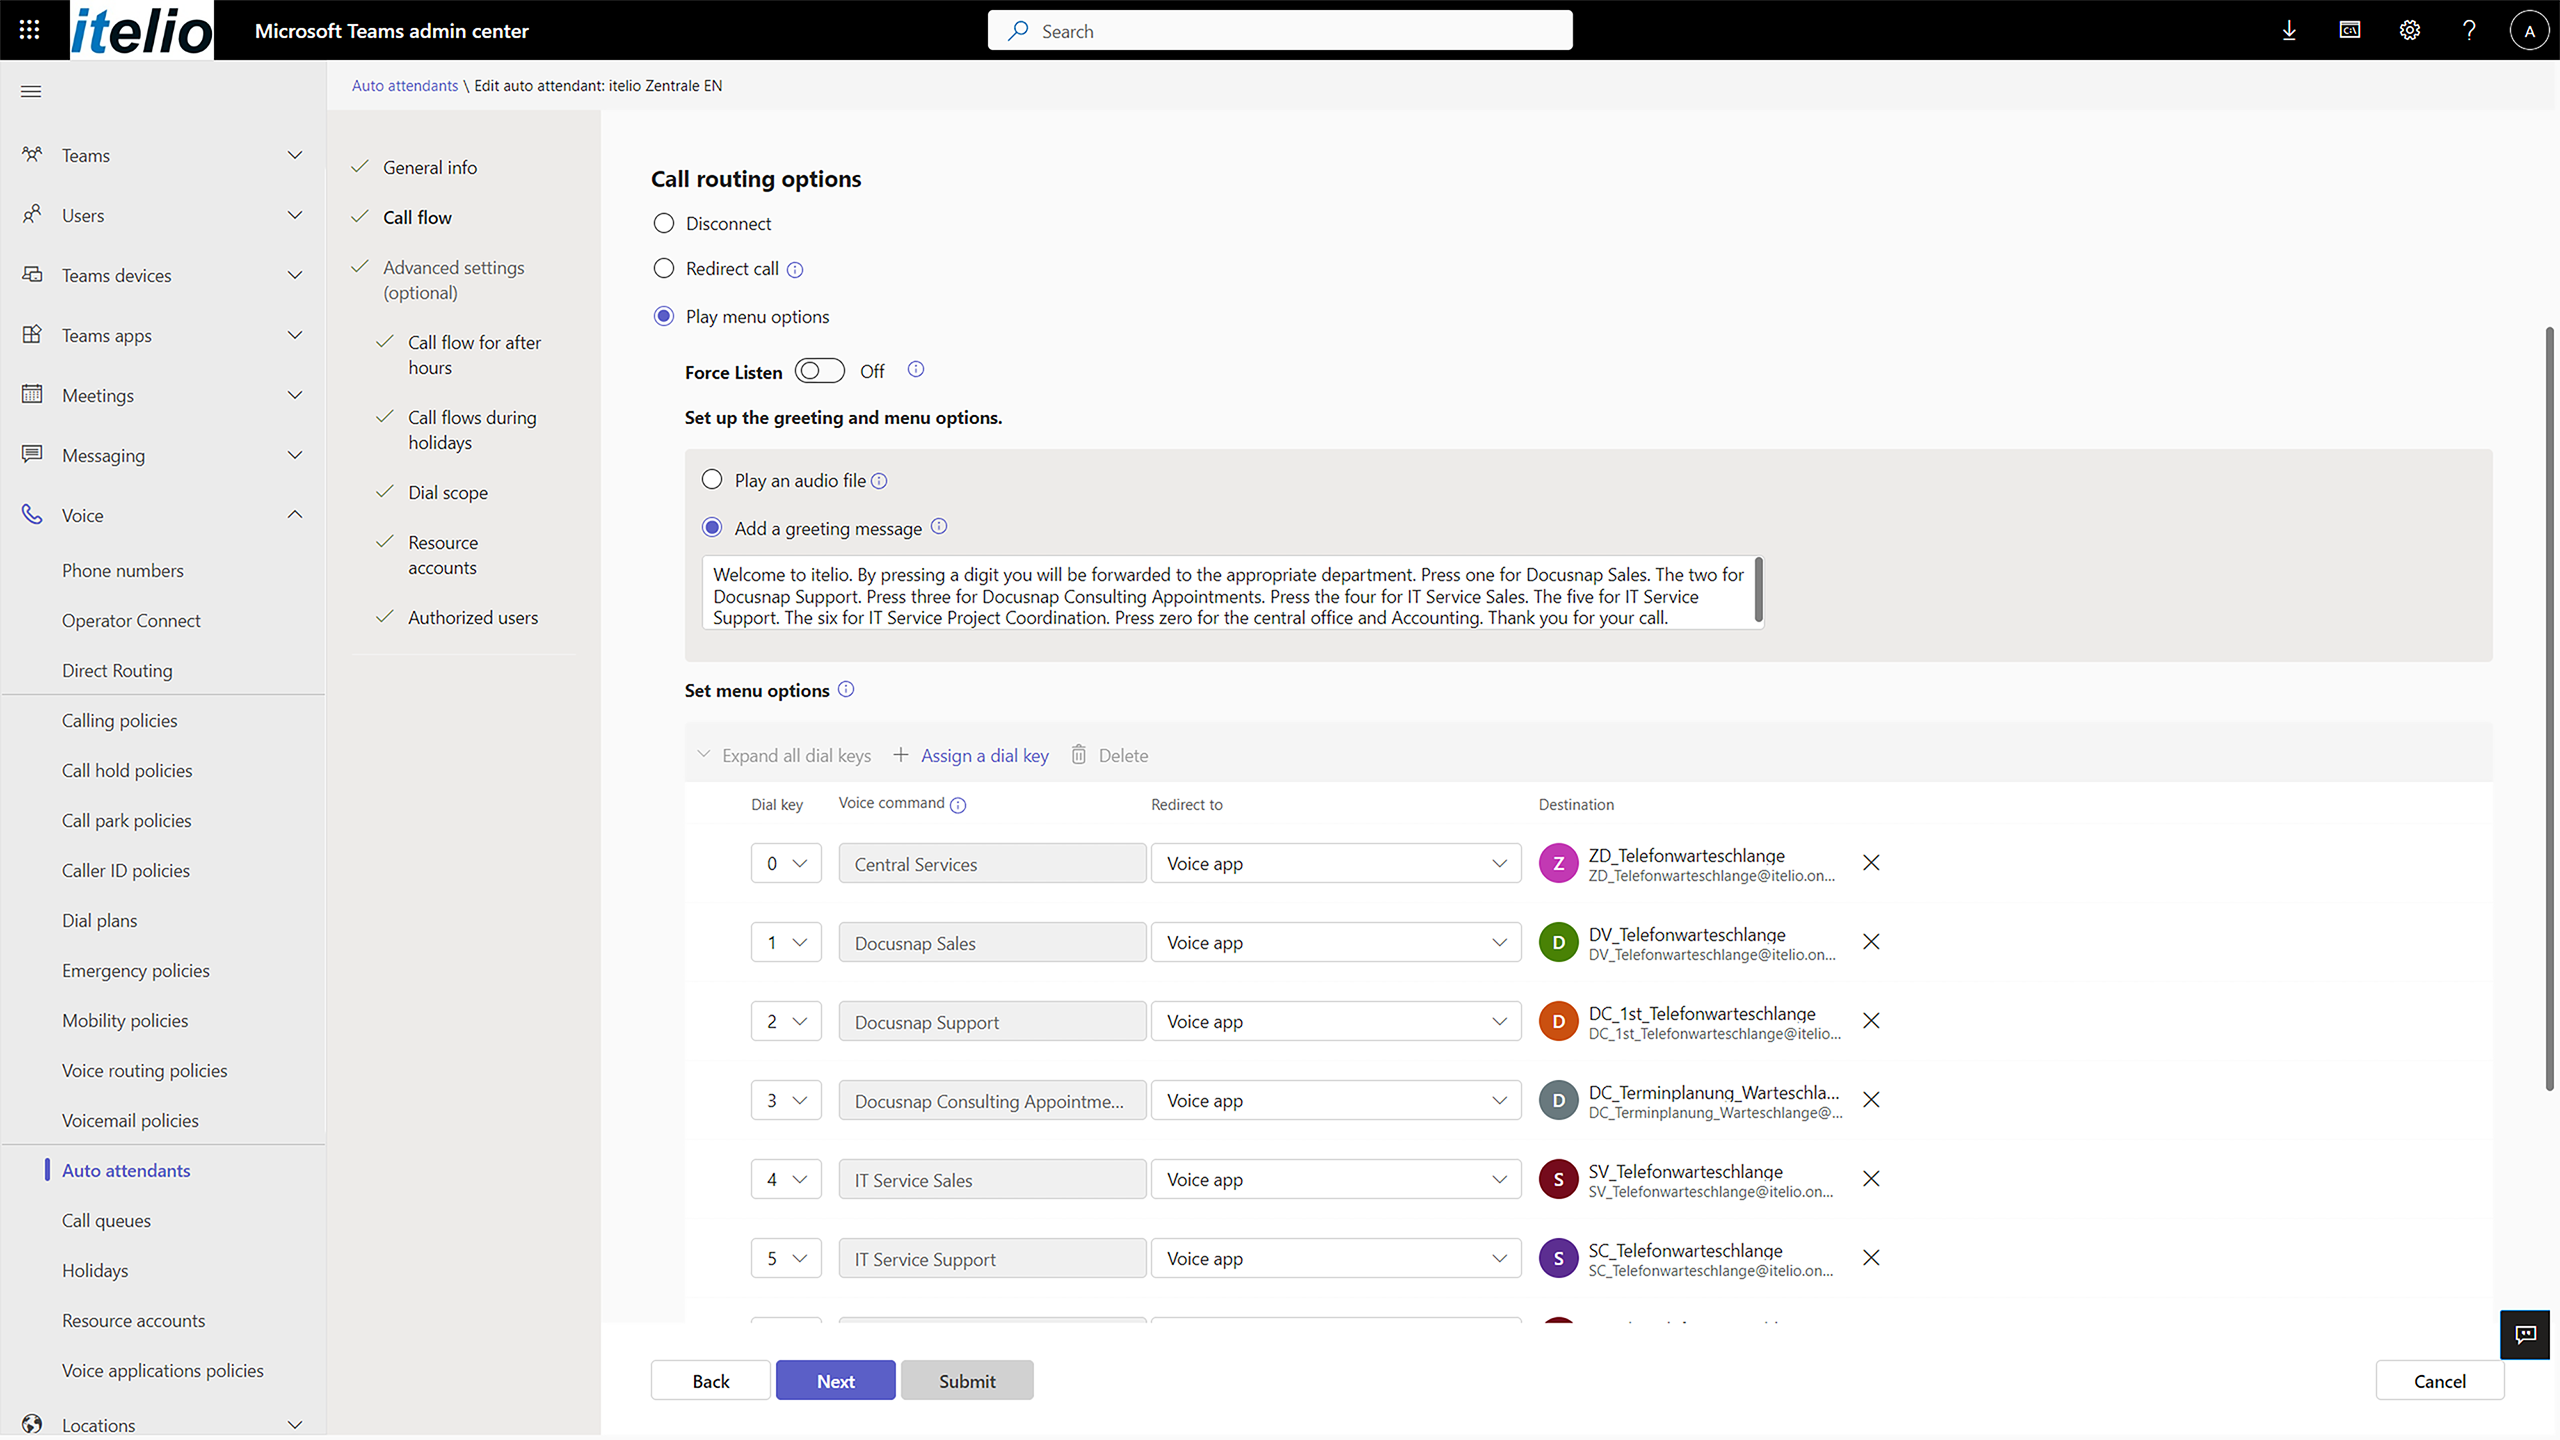Click the top Search field

click(1280, 30)
